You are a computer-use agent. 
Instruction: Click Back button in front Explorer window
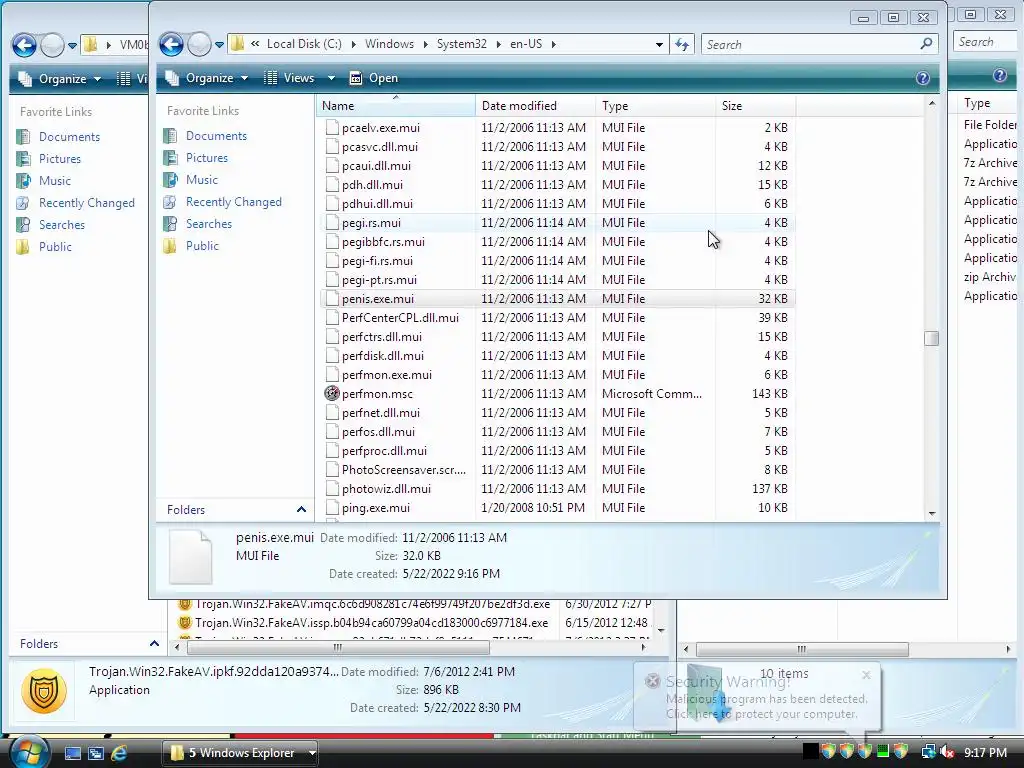[x=172, y=44]
